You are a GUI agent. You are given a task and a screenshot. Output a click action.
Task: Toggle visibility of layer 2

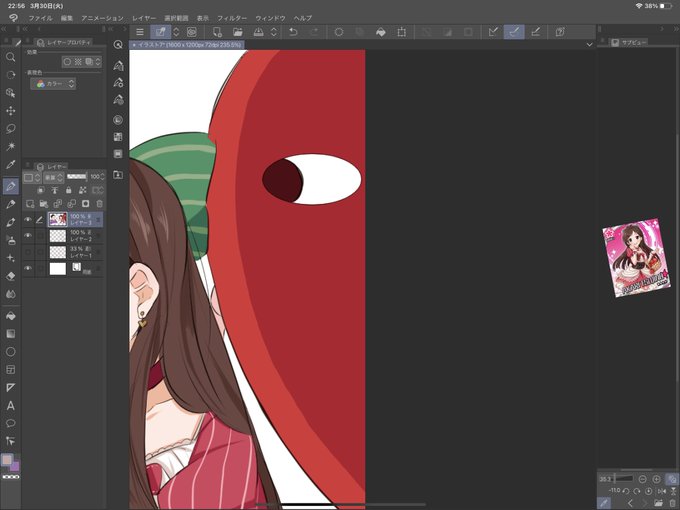coord(28,235)
